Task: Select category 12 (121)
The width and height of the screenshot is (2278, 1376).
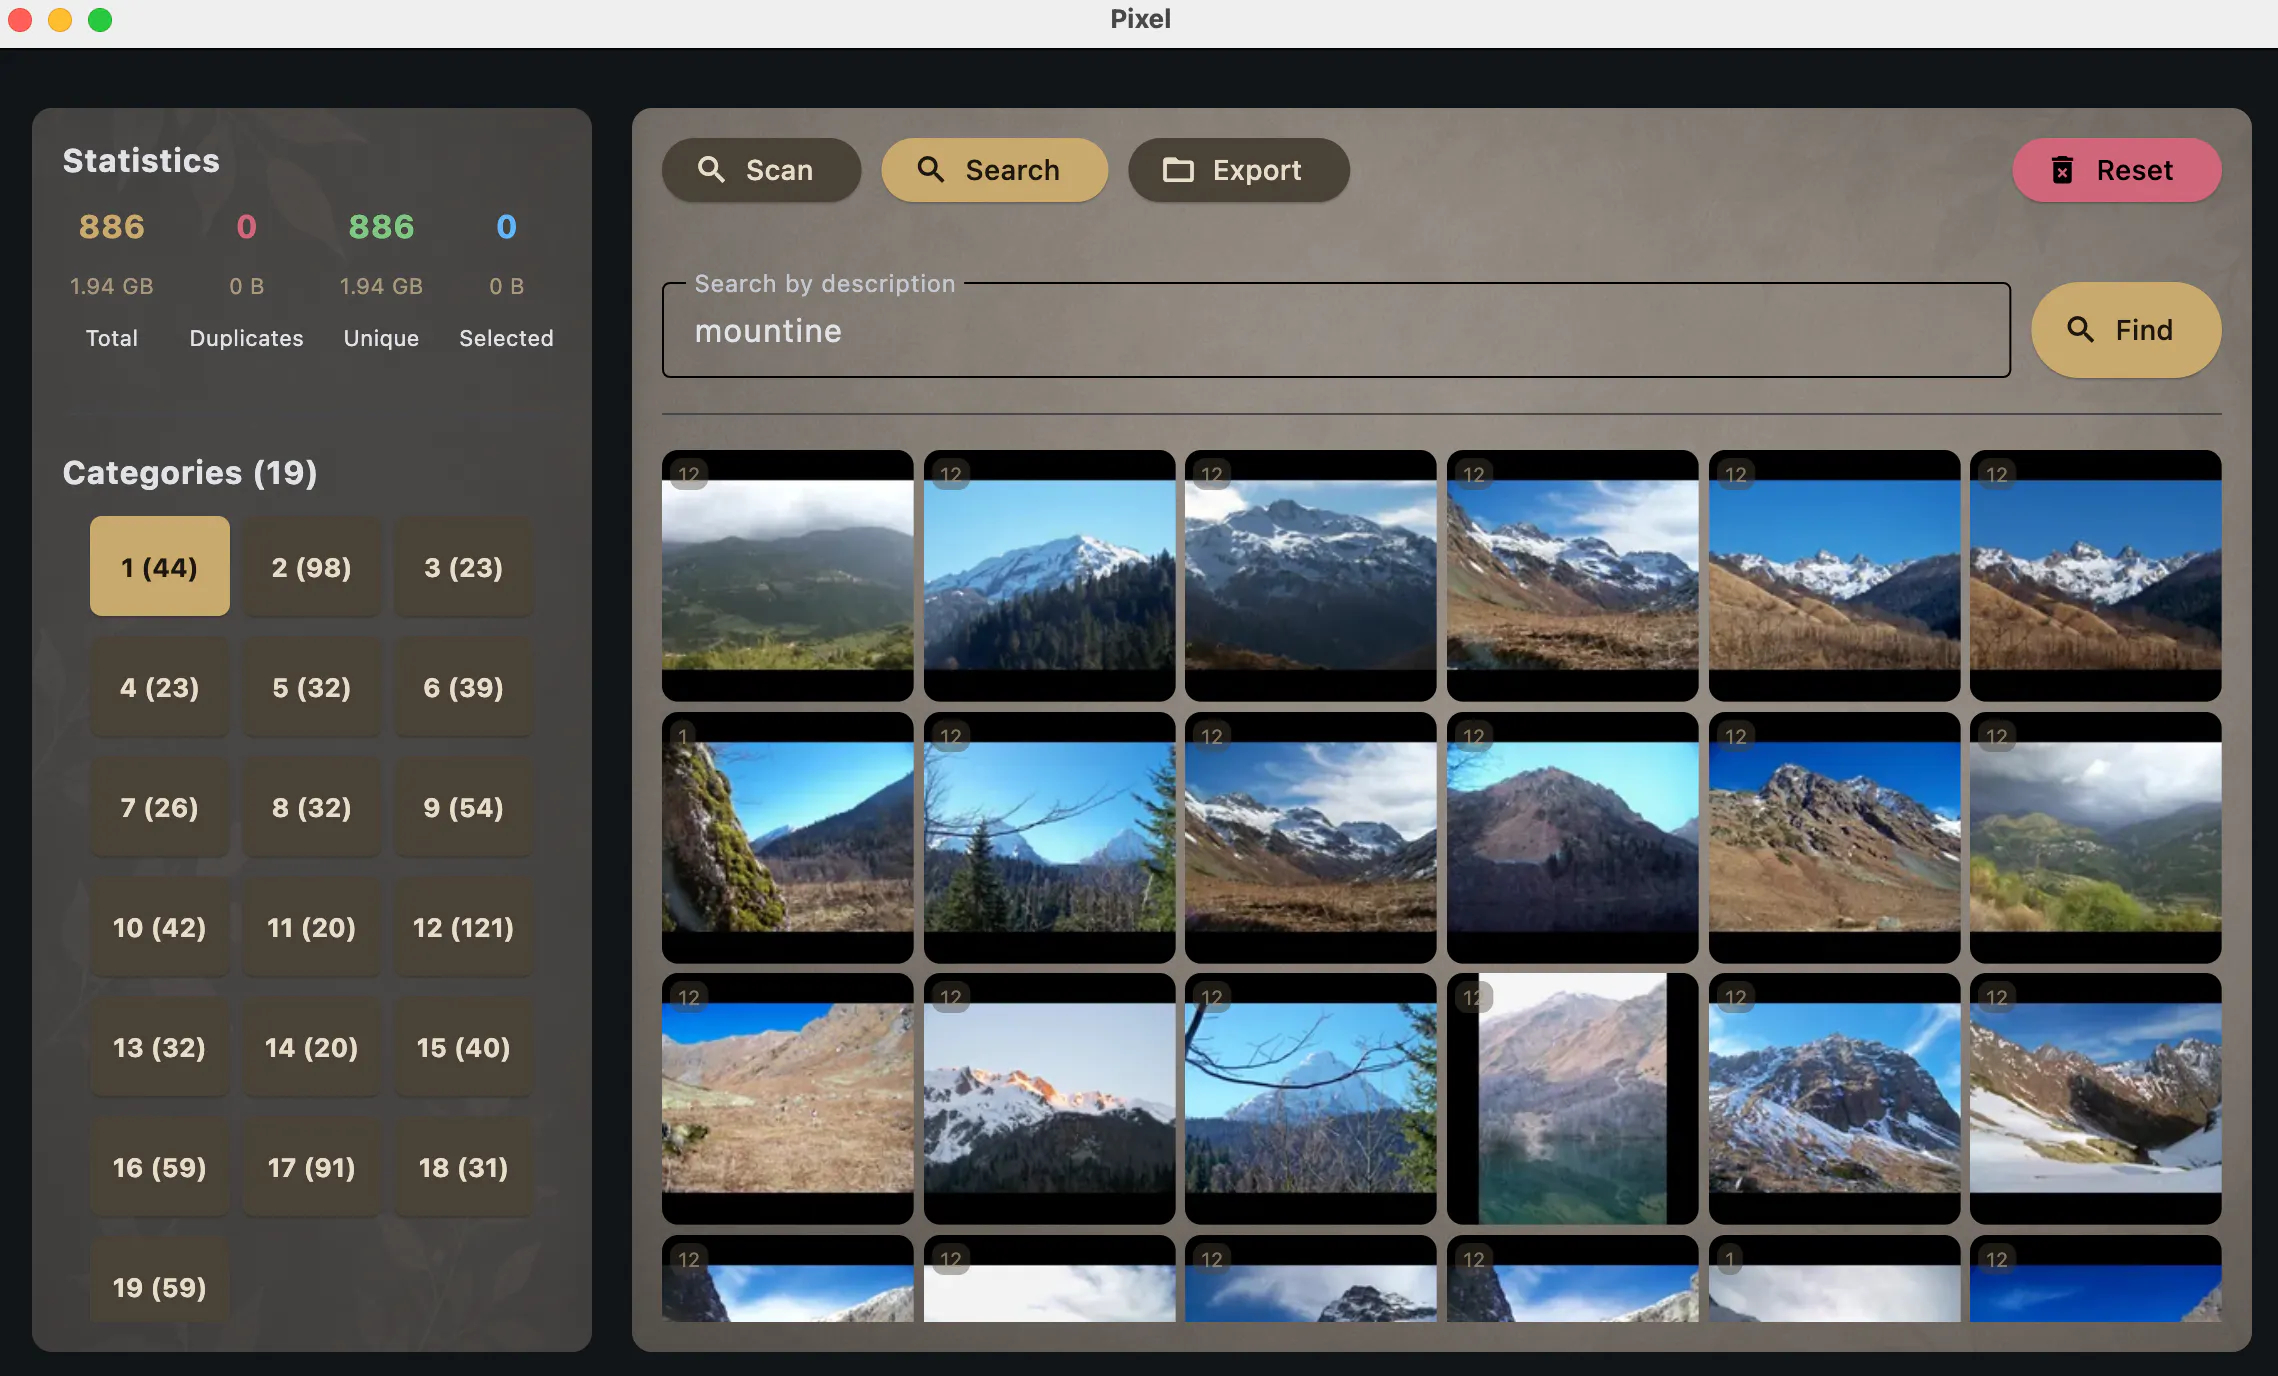Action: (464, 927)
